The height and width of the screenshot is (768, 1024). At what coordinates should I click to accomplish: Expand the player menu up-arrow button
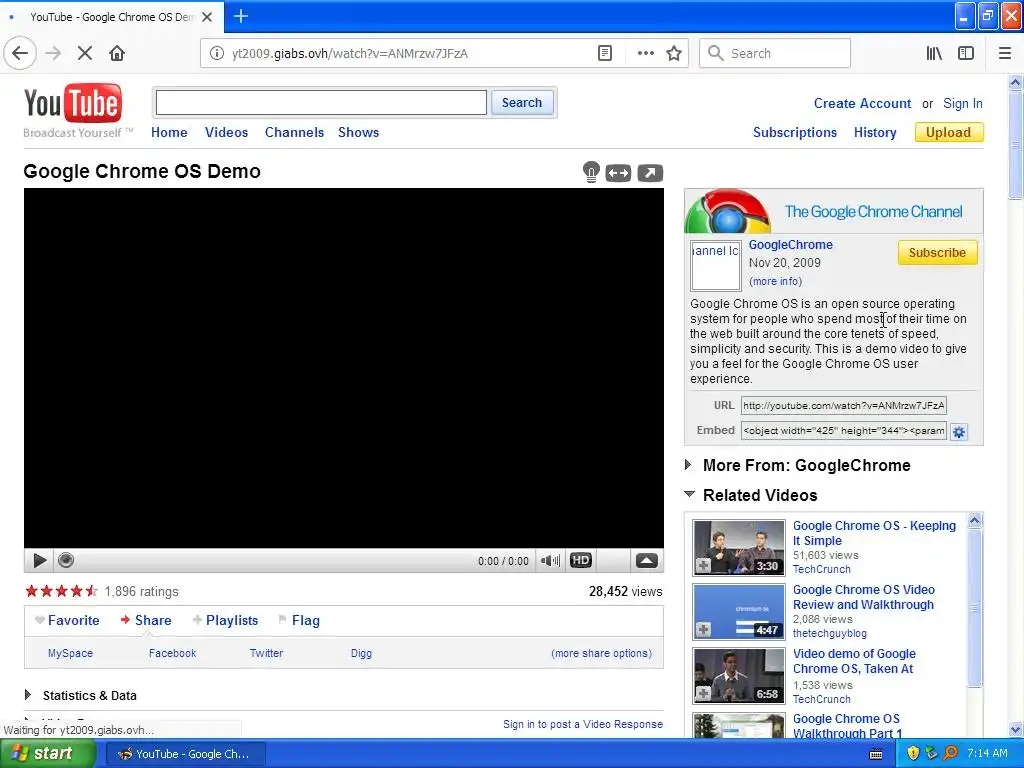point(647,560)
